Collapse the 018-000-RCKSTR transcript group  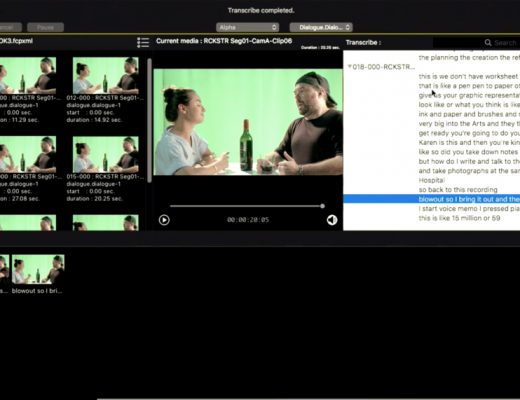[x=349, y=67]
